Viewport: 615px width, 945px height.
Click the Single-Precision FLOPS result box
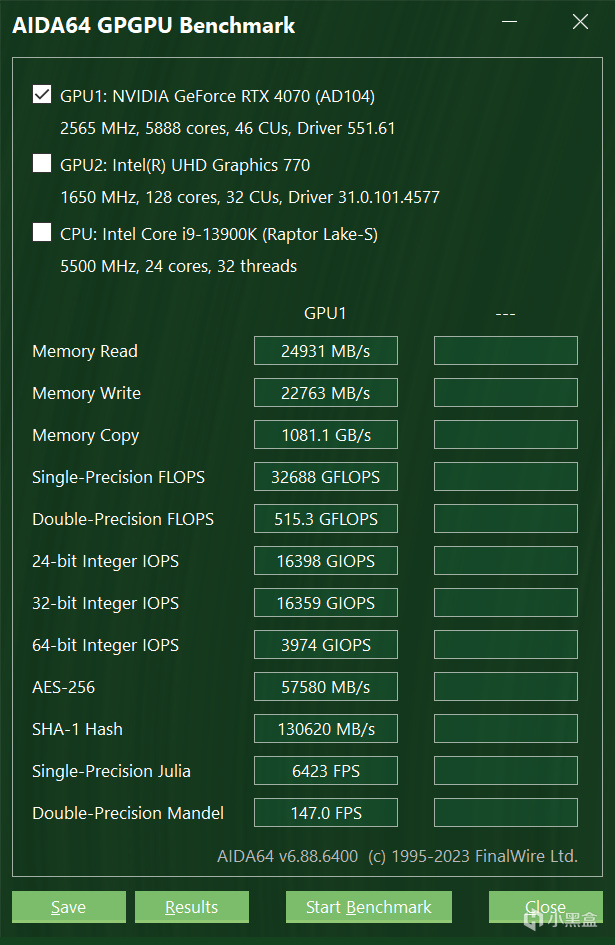tap(325, 477)
